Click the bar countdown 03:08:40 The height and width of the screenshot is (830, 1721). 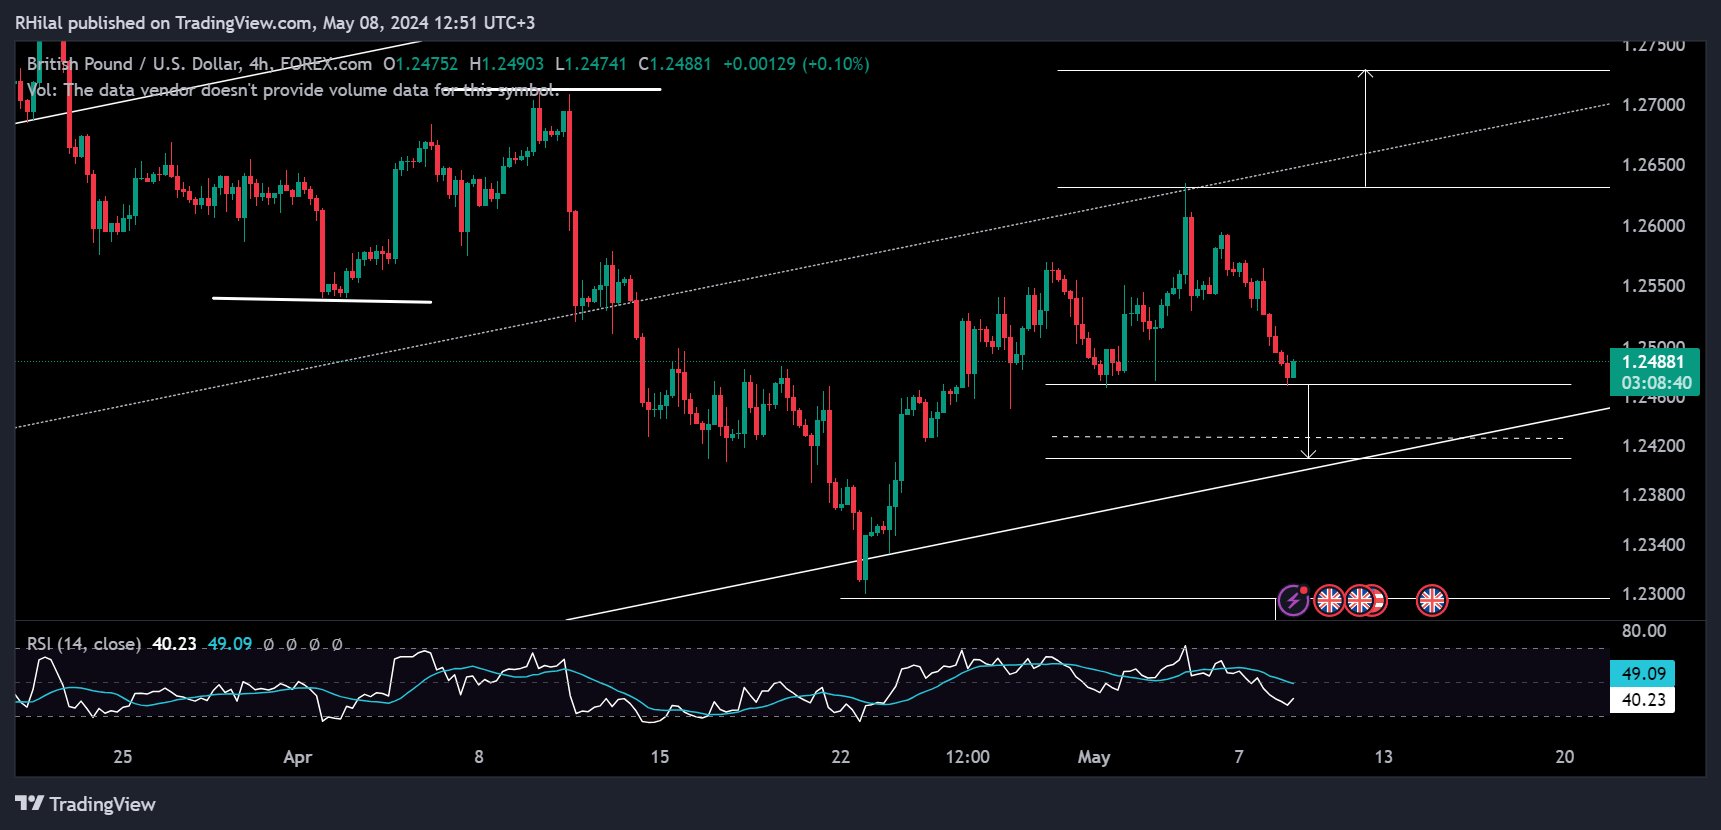pyautogui.click(x=1656, y=383)
